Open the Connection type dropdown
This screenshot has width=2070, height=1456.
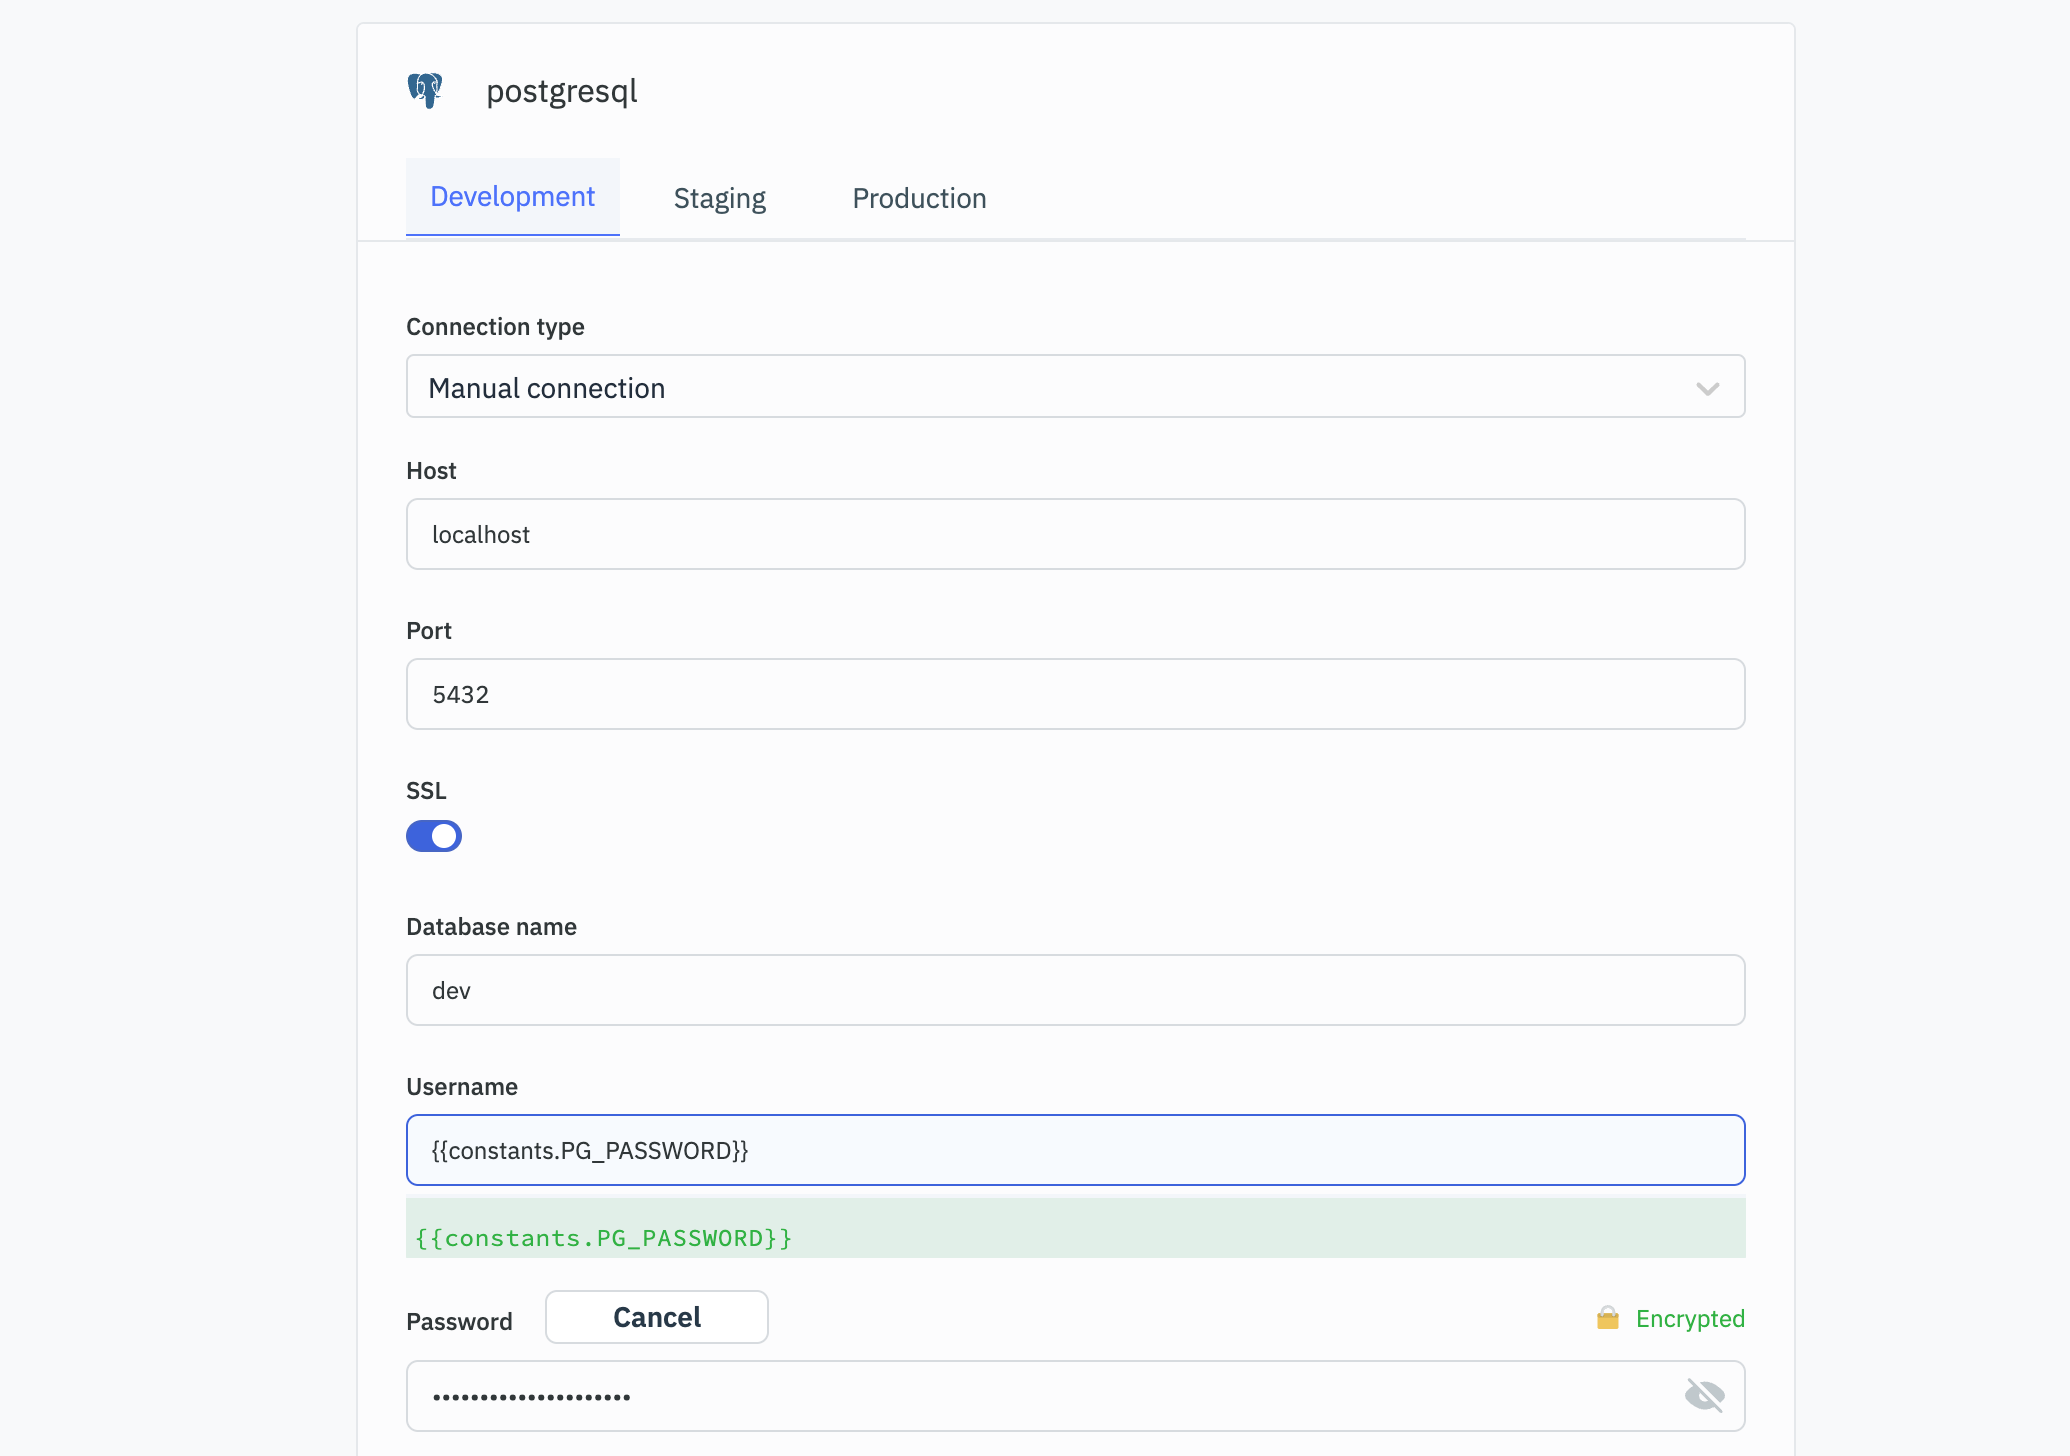(1075, 387)
